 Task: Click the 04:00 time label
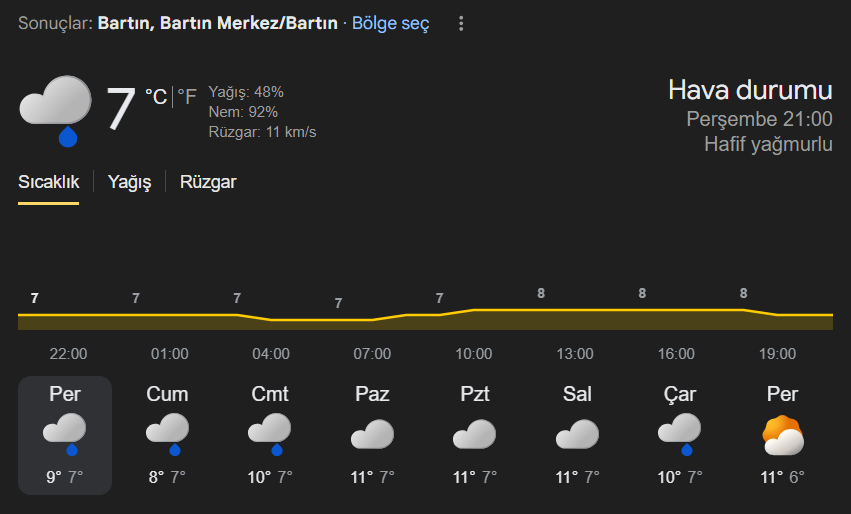[271, 354]
